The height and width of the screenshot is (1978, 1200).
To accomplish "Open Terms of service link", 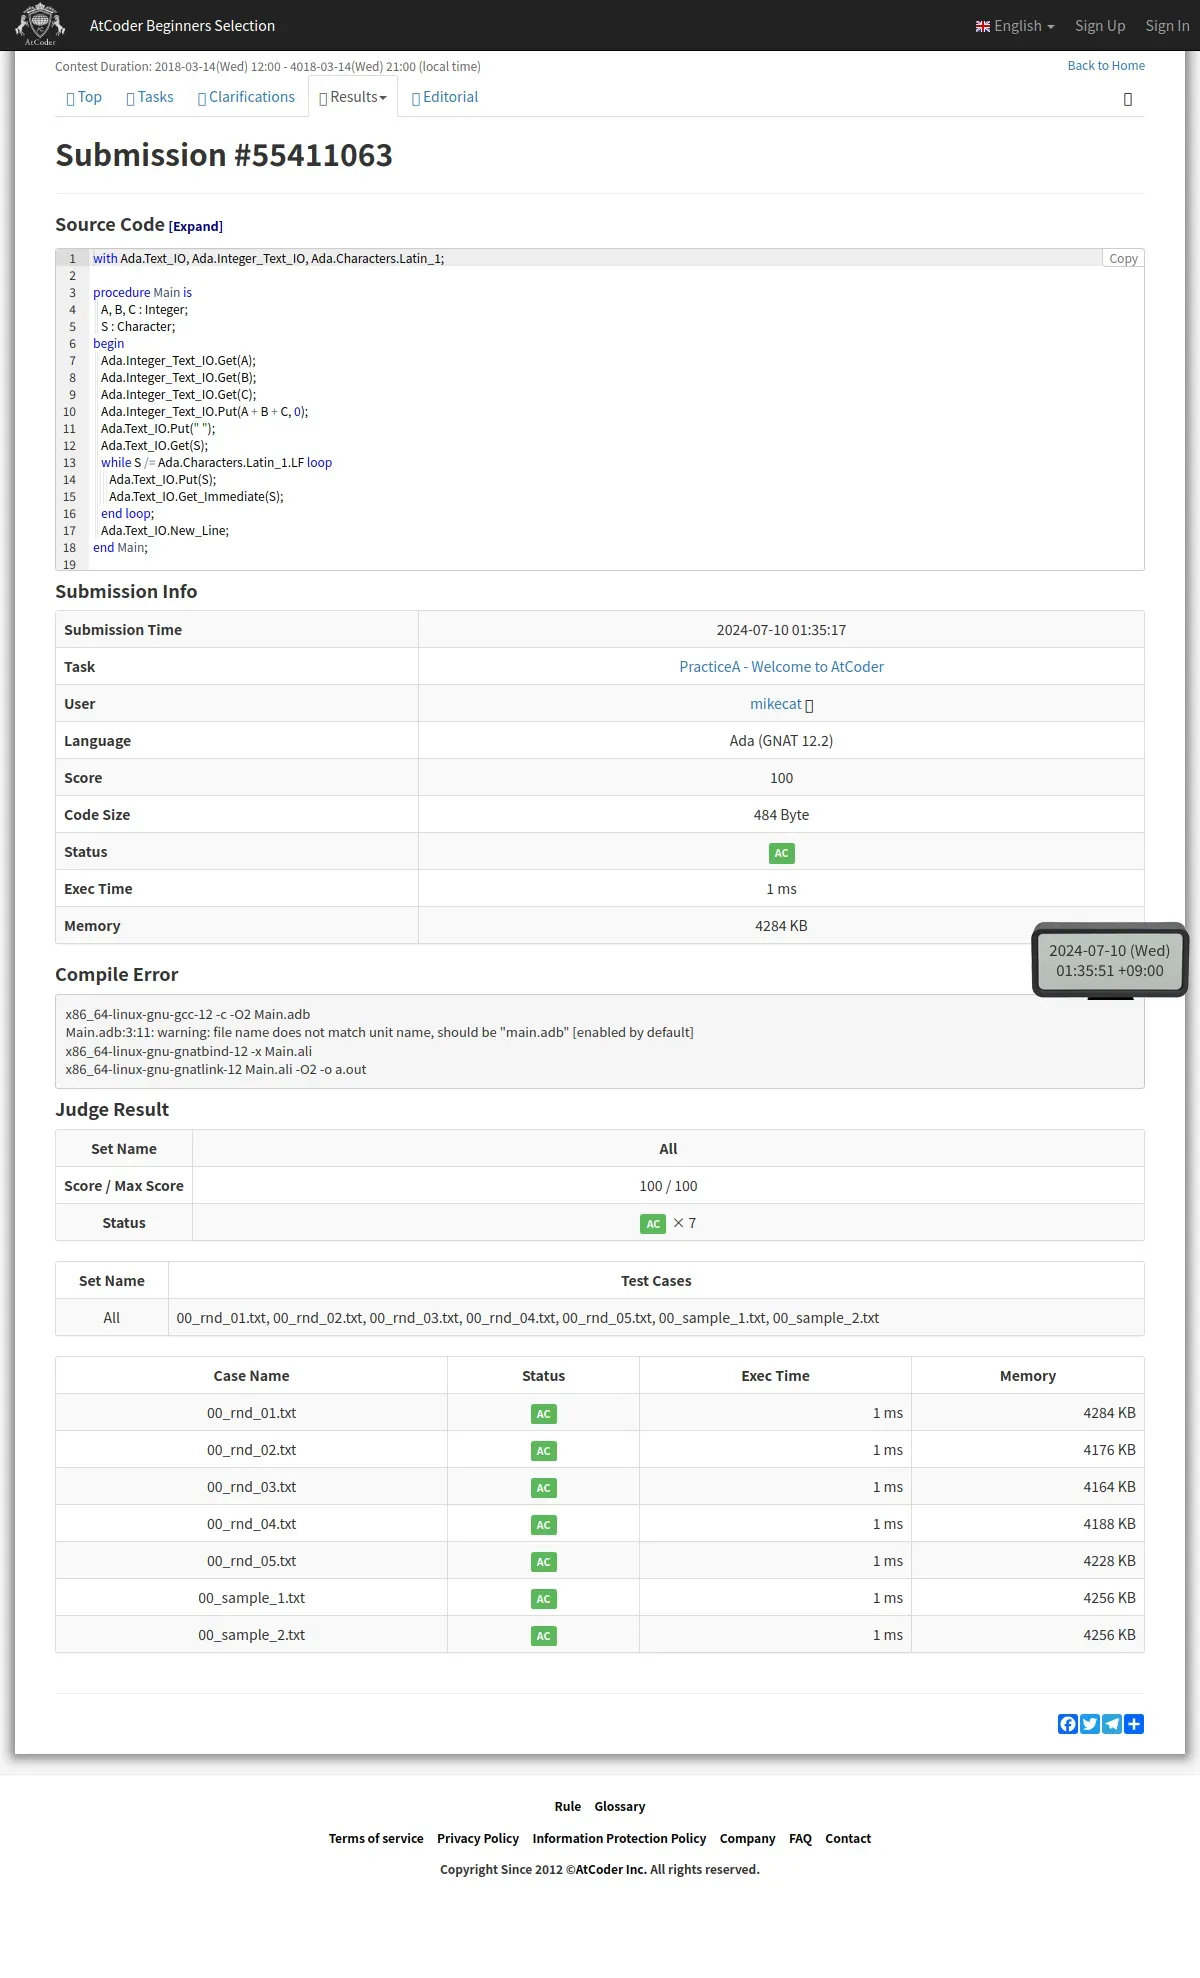I will pyautogui.click(x=376, y=1839).
